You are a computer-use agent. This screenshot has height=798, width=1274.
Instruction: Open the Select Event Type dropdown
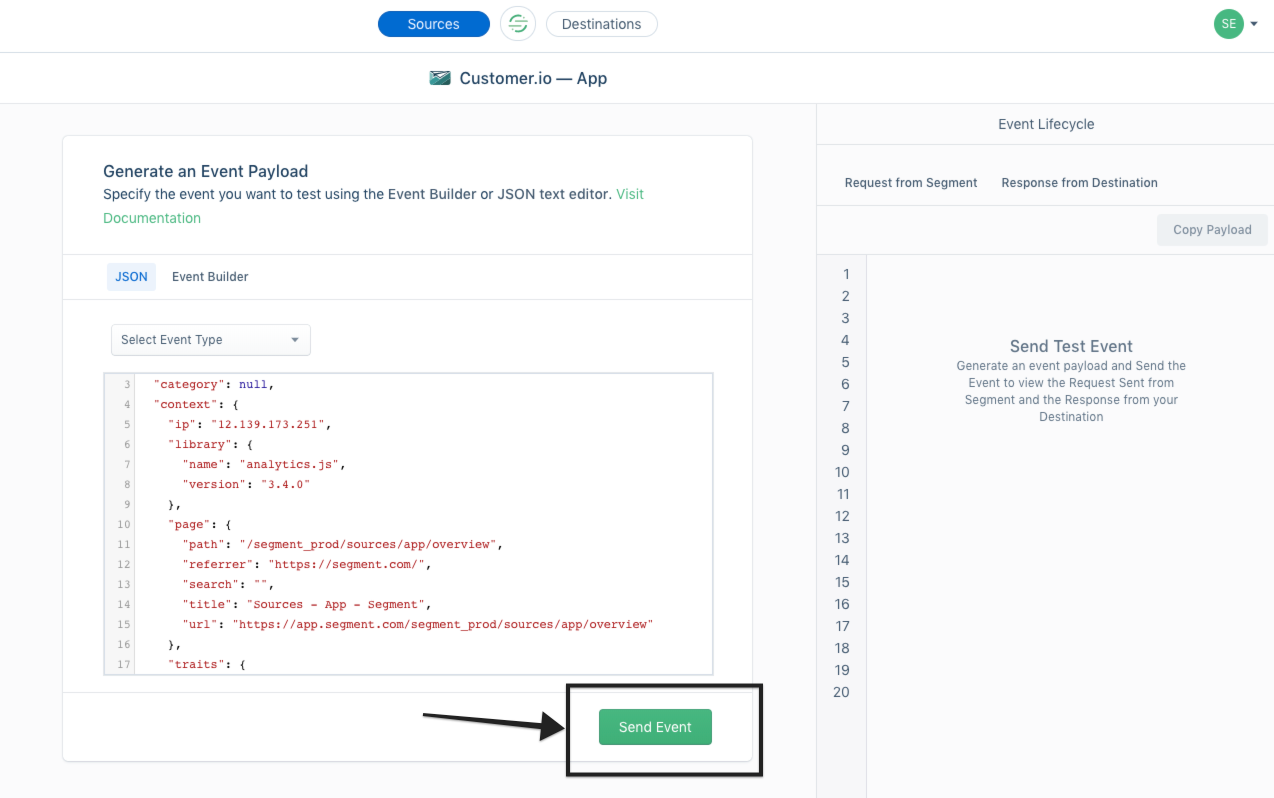pyautogui.click(x=211, y=340)
